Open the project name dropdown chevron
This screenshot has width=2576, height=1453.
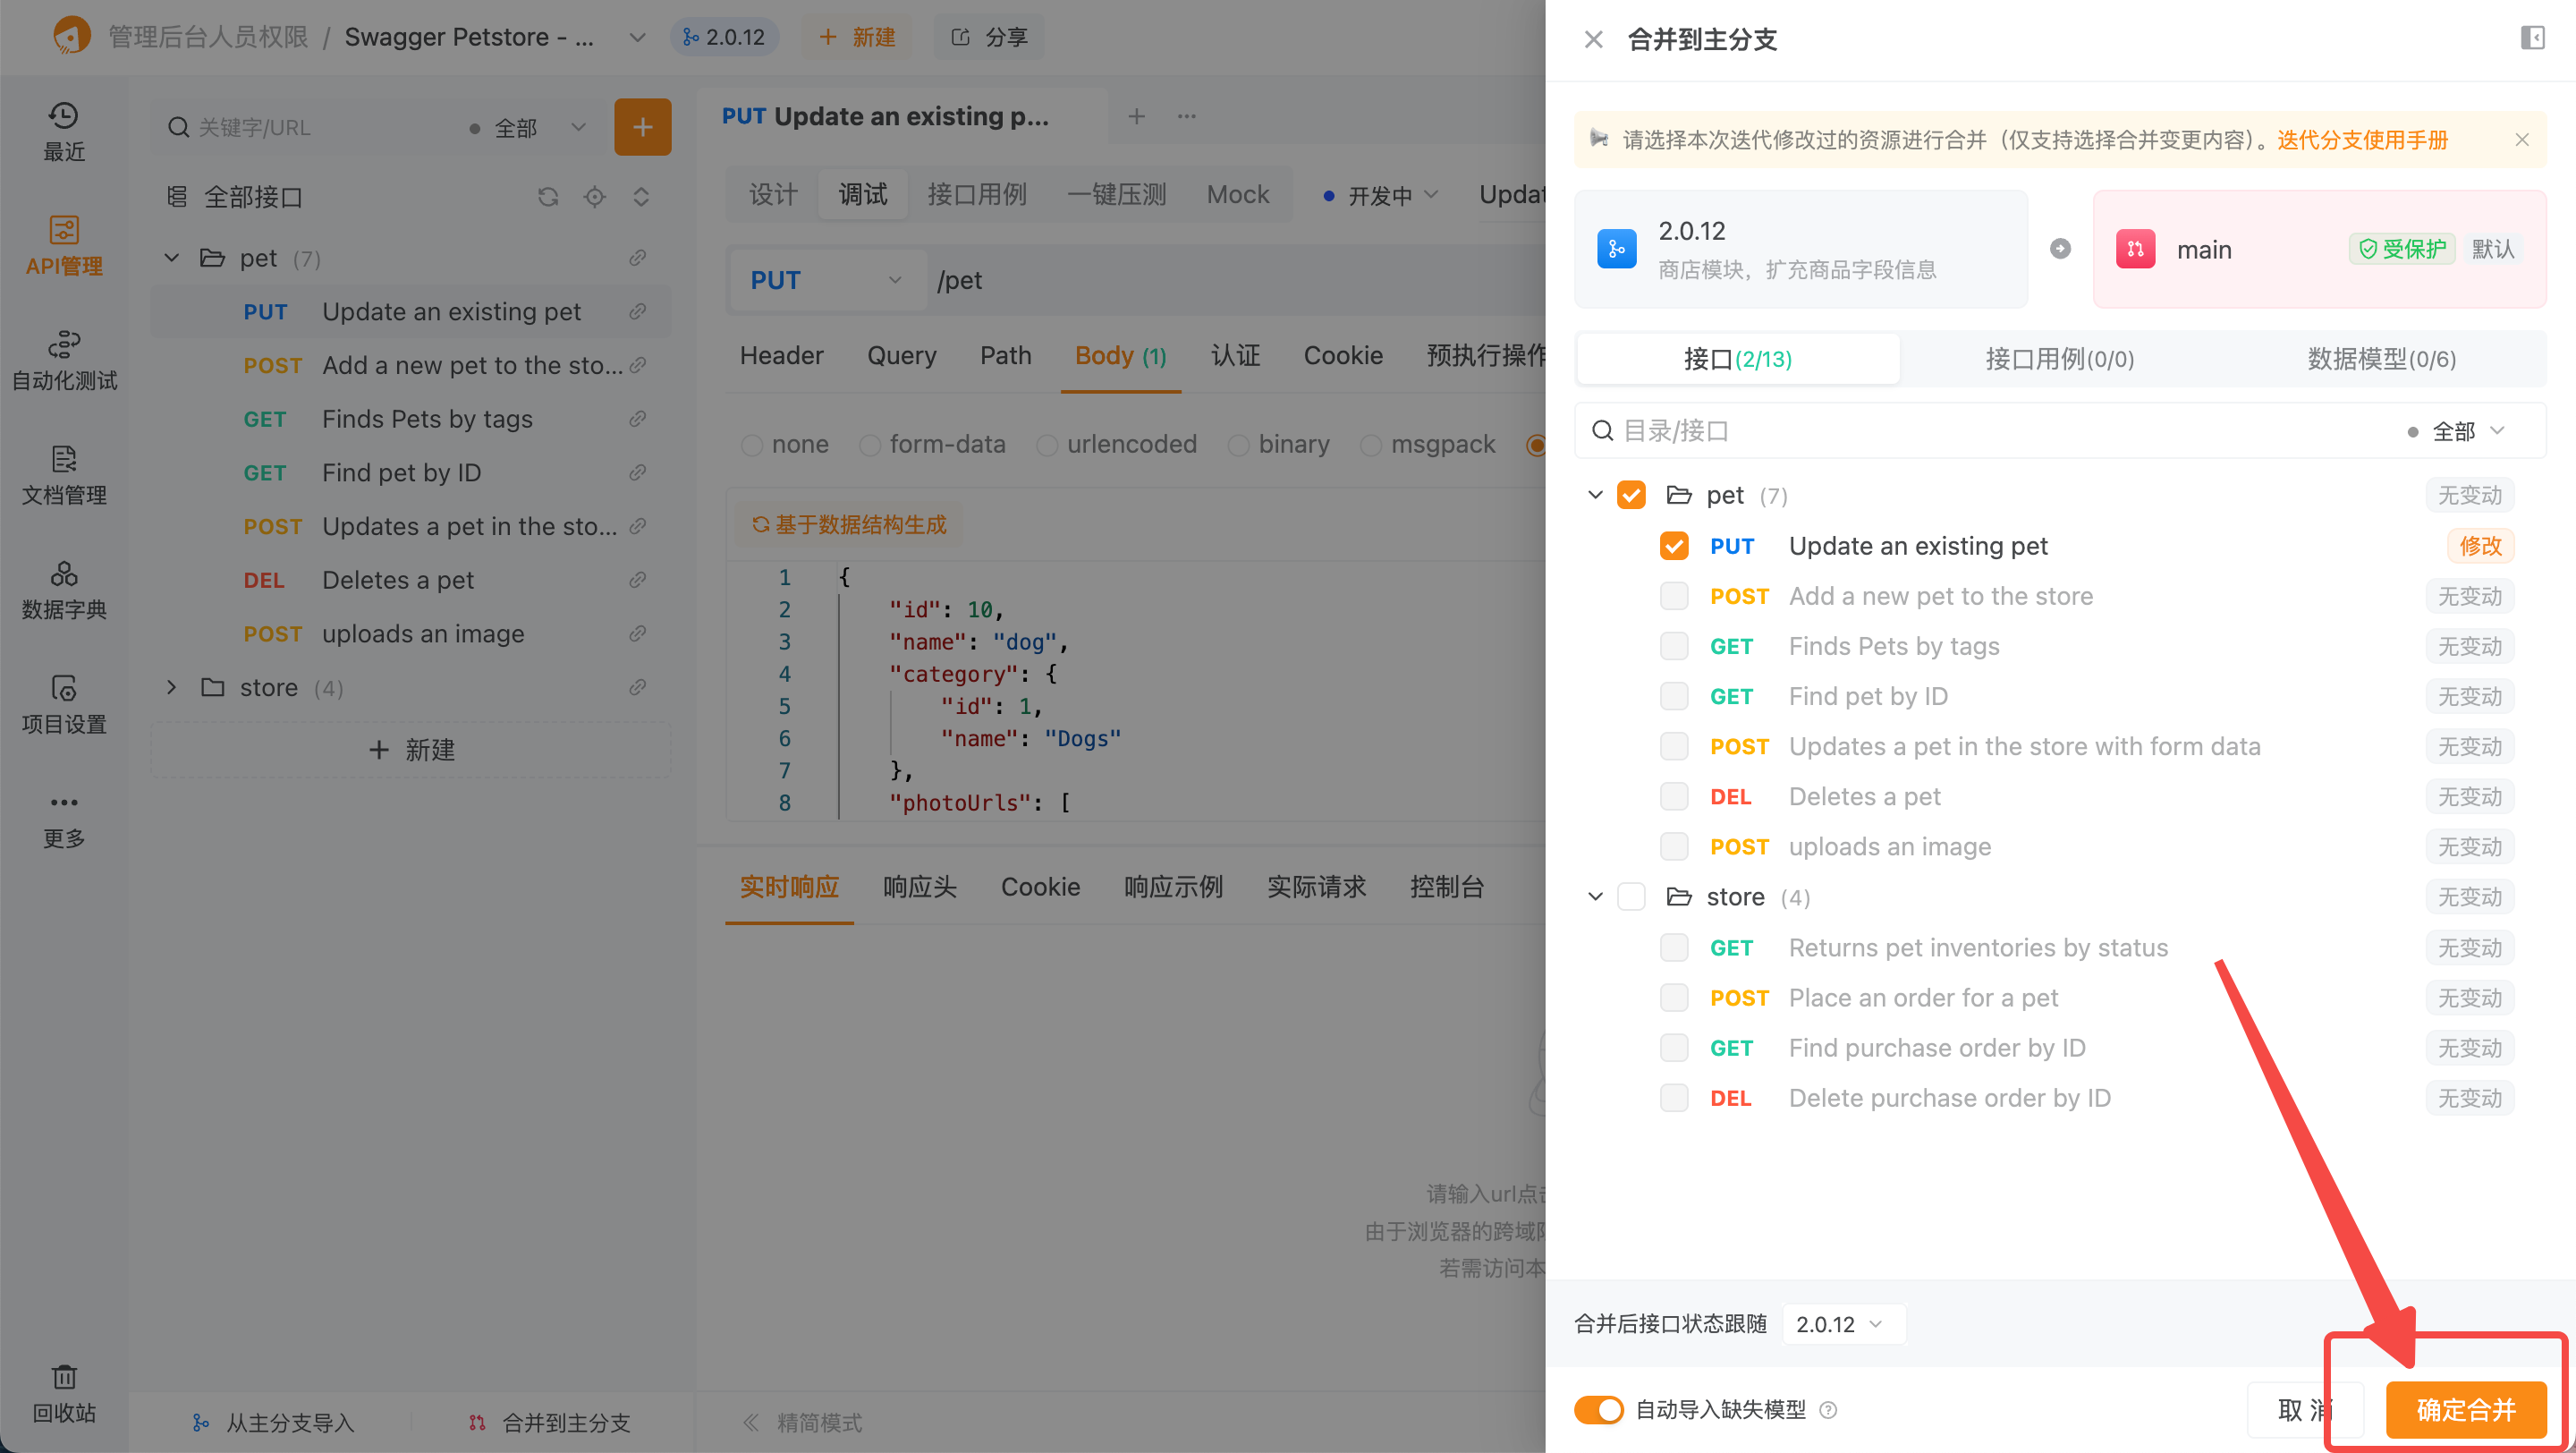(x=637, y=37)
